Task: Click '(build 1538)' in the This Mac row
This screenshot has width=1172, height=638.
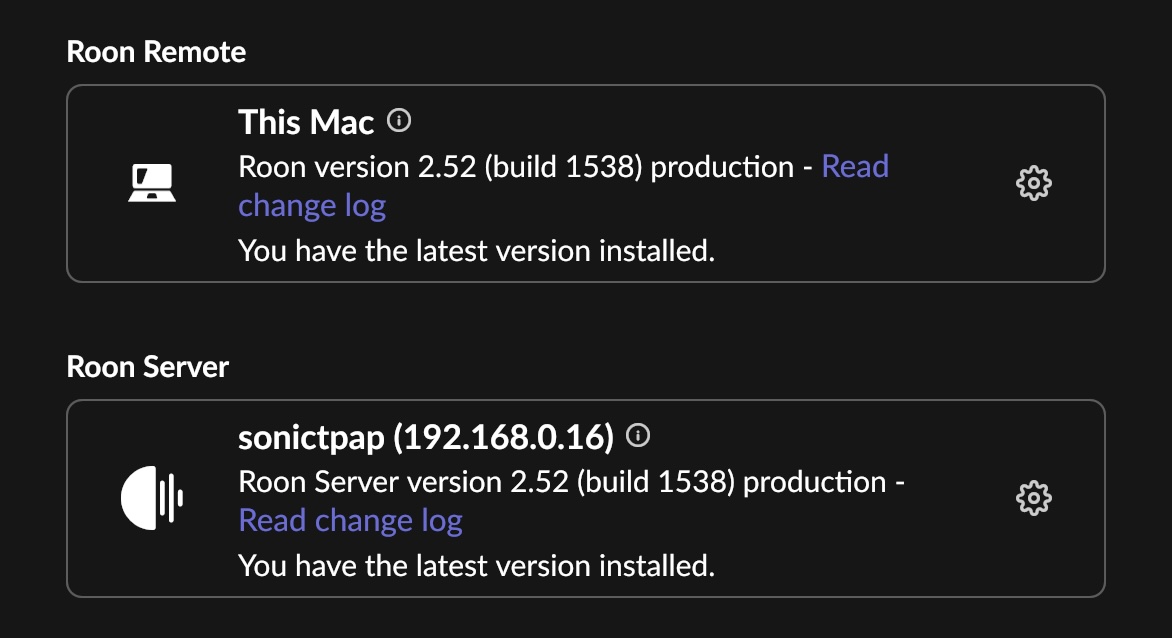Action: tap(564, 167)
